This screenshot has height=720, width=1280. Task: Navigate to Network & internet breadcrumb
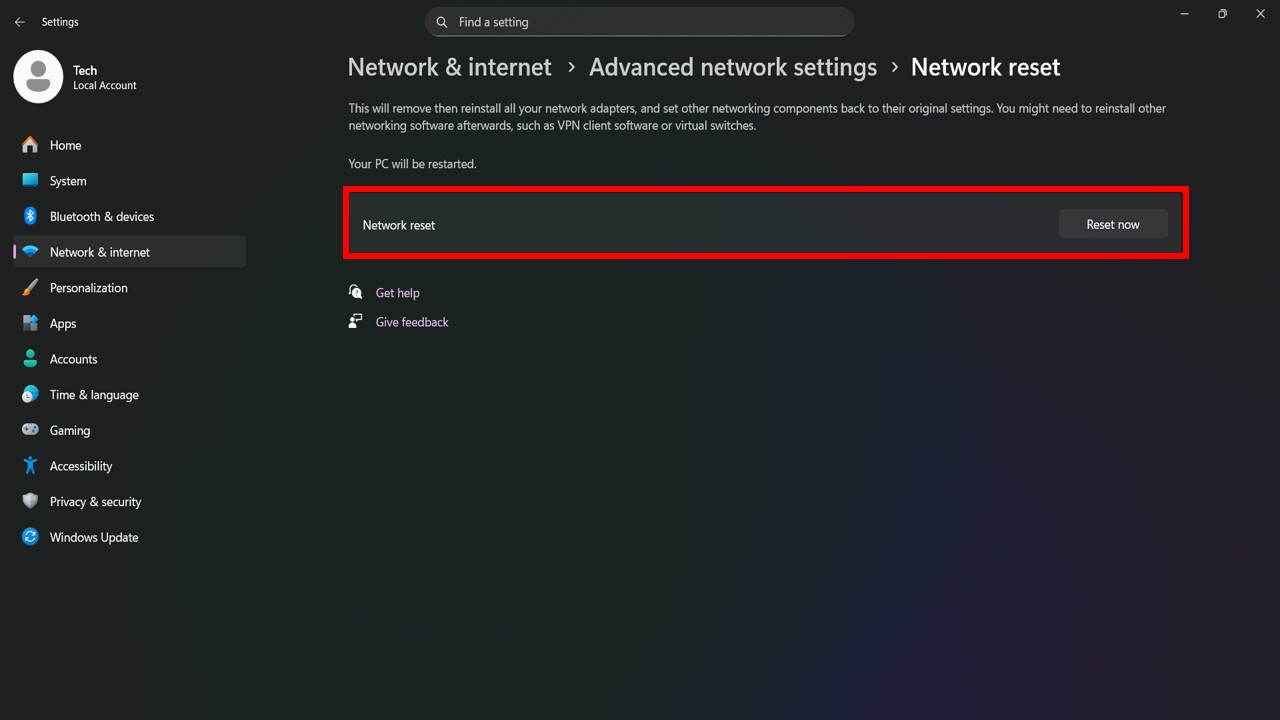[x=449, y=67]
